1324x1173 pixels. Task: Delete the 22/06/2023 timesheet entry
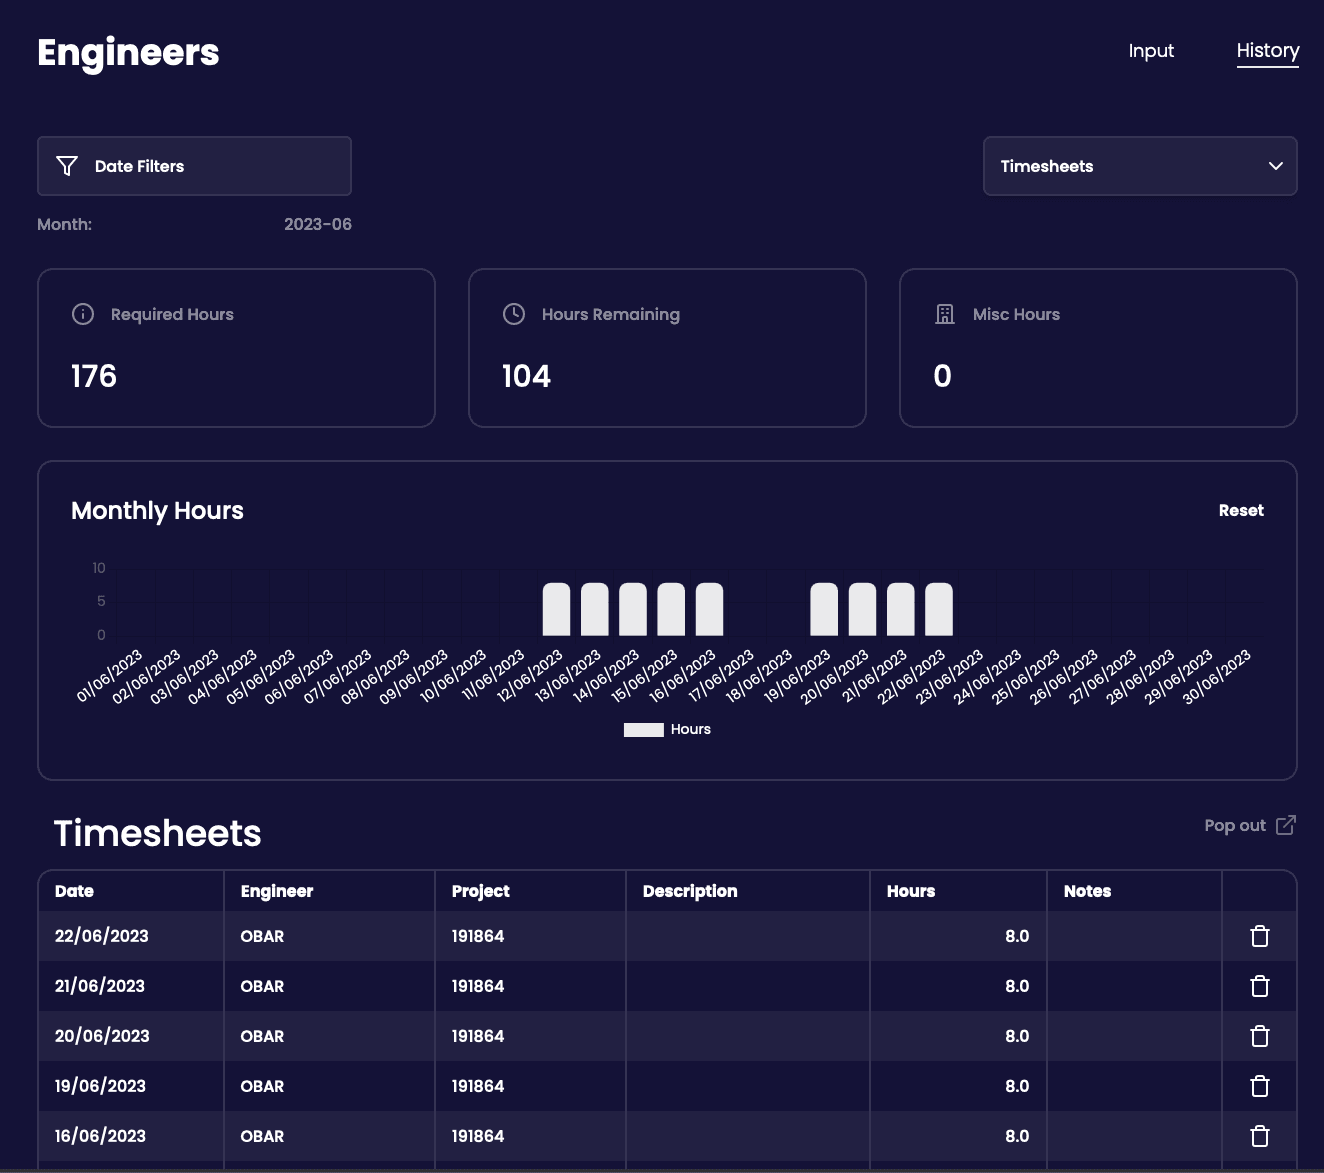click(x=1259, y=936)
